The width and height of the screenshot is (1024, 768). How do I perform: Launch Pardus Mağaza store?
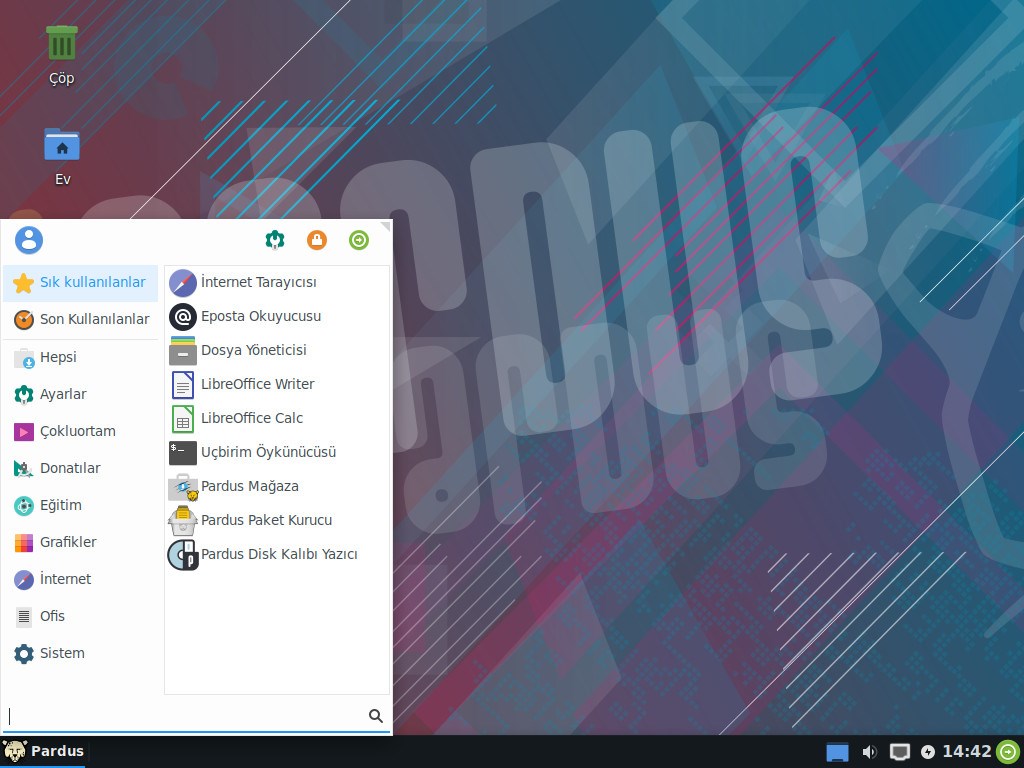[277, 486]
